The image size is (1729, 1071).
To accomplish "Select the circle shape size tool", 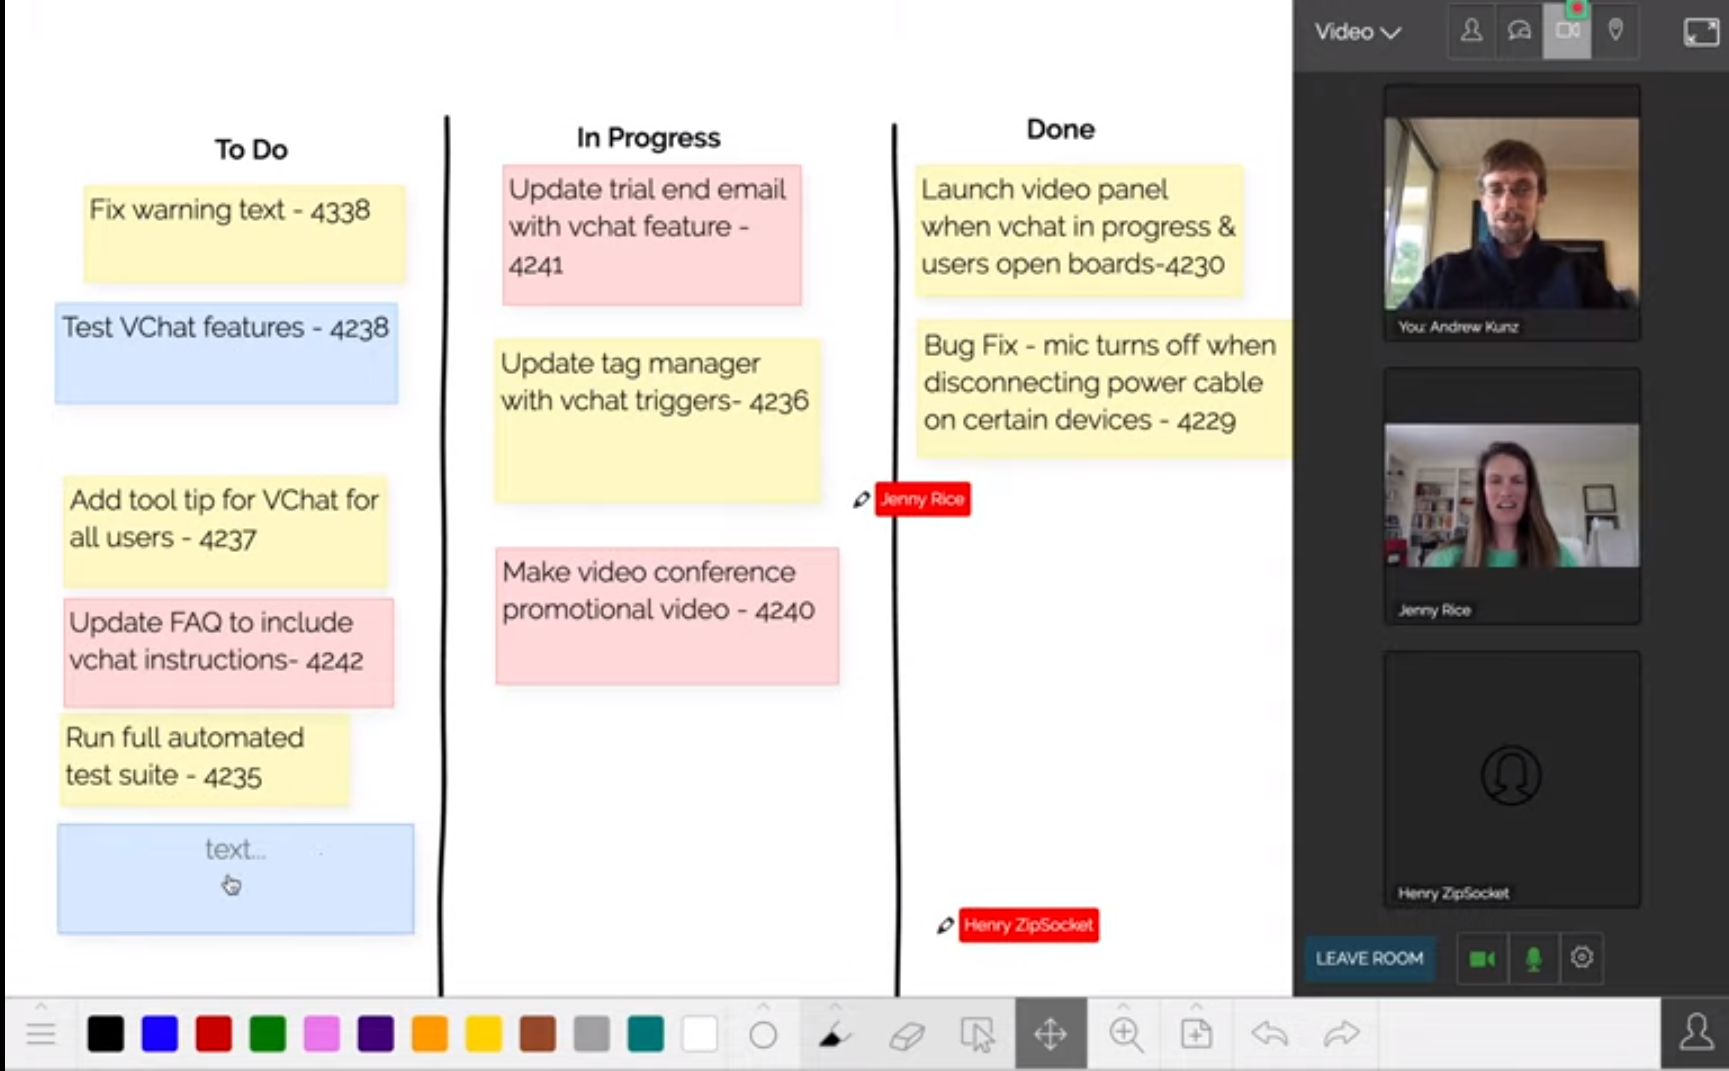I will (763, 1035).
